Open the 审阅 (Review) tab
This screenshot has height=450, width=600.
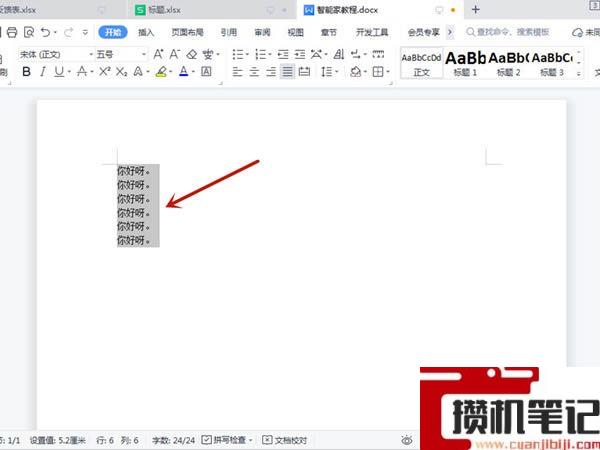262,33
